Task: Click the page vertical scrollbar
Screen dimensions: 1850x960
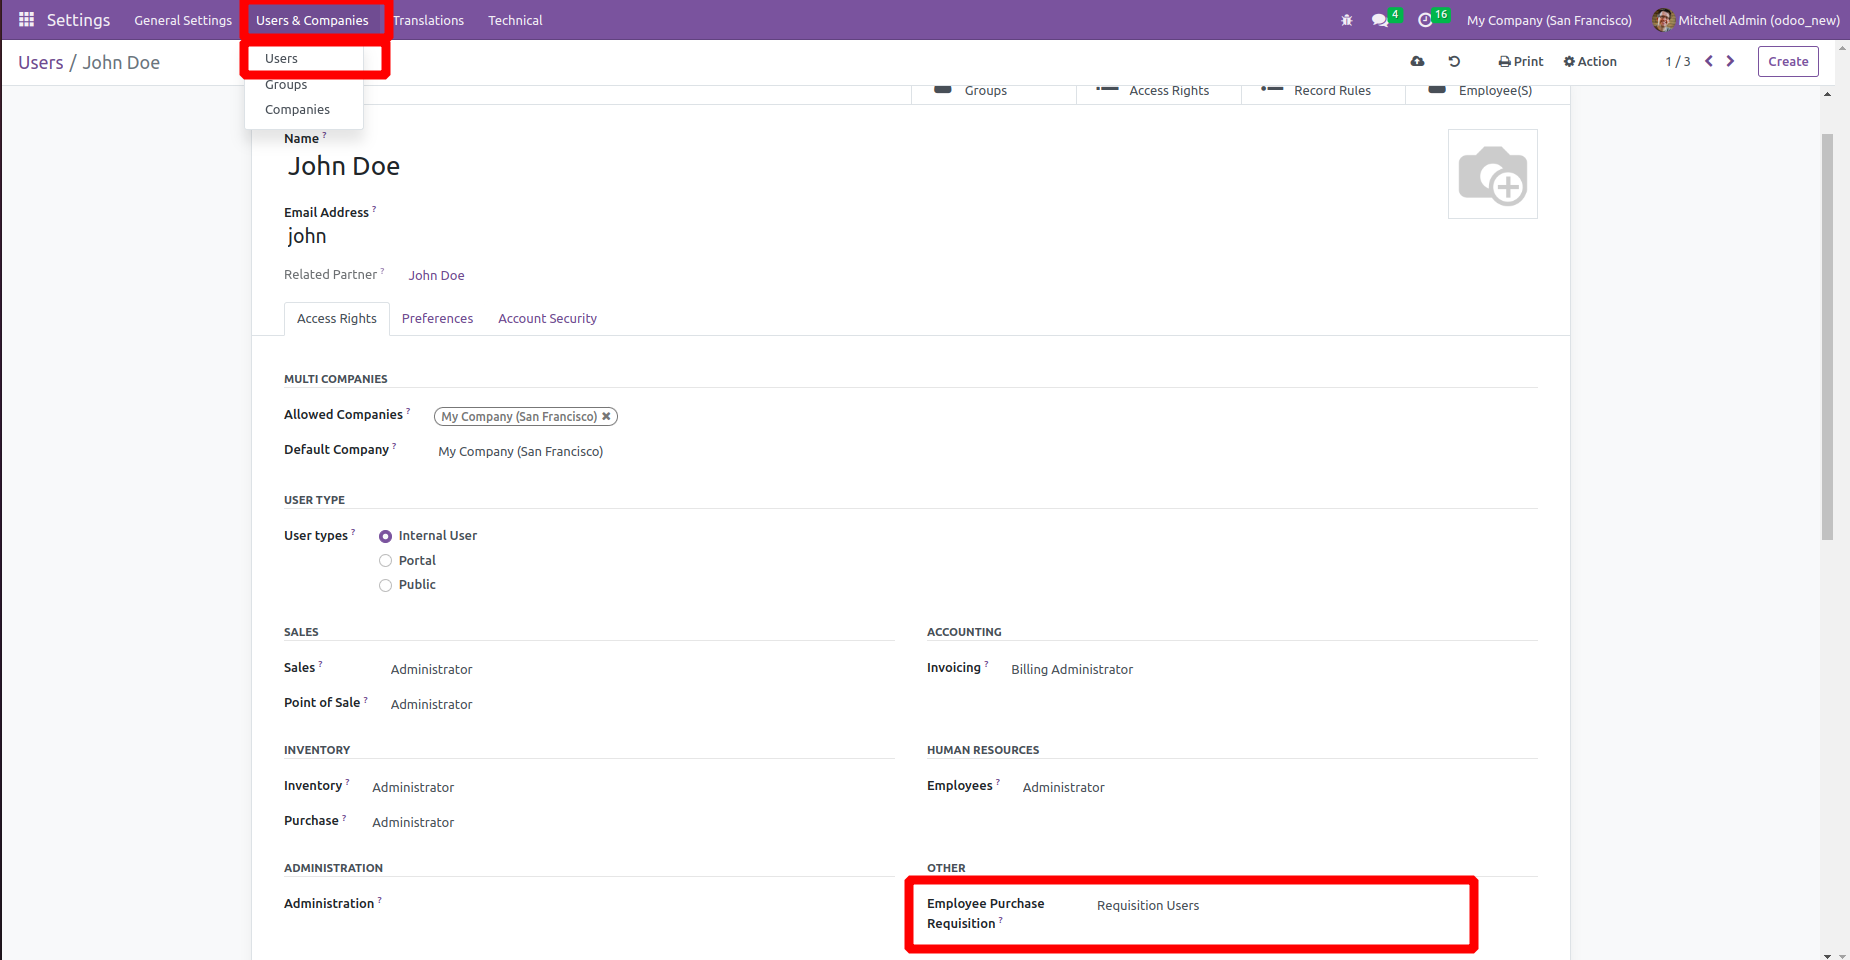Action: click(x=1828, y=337)
